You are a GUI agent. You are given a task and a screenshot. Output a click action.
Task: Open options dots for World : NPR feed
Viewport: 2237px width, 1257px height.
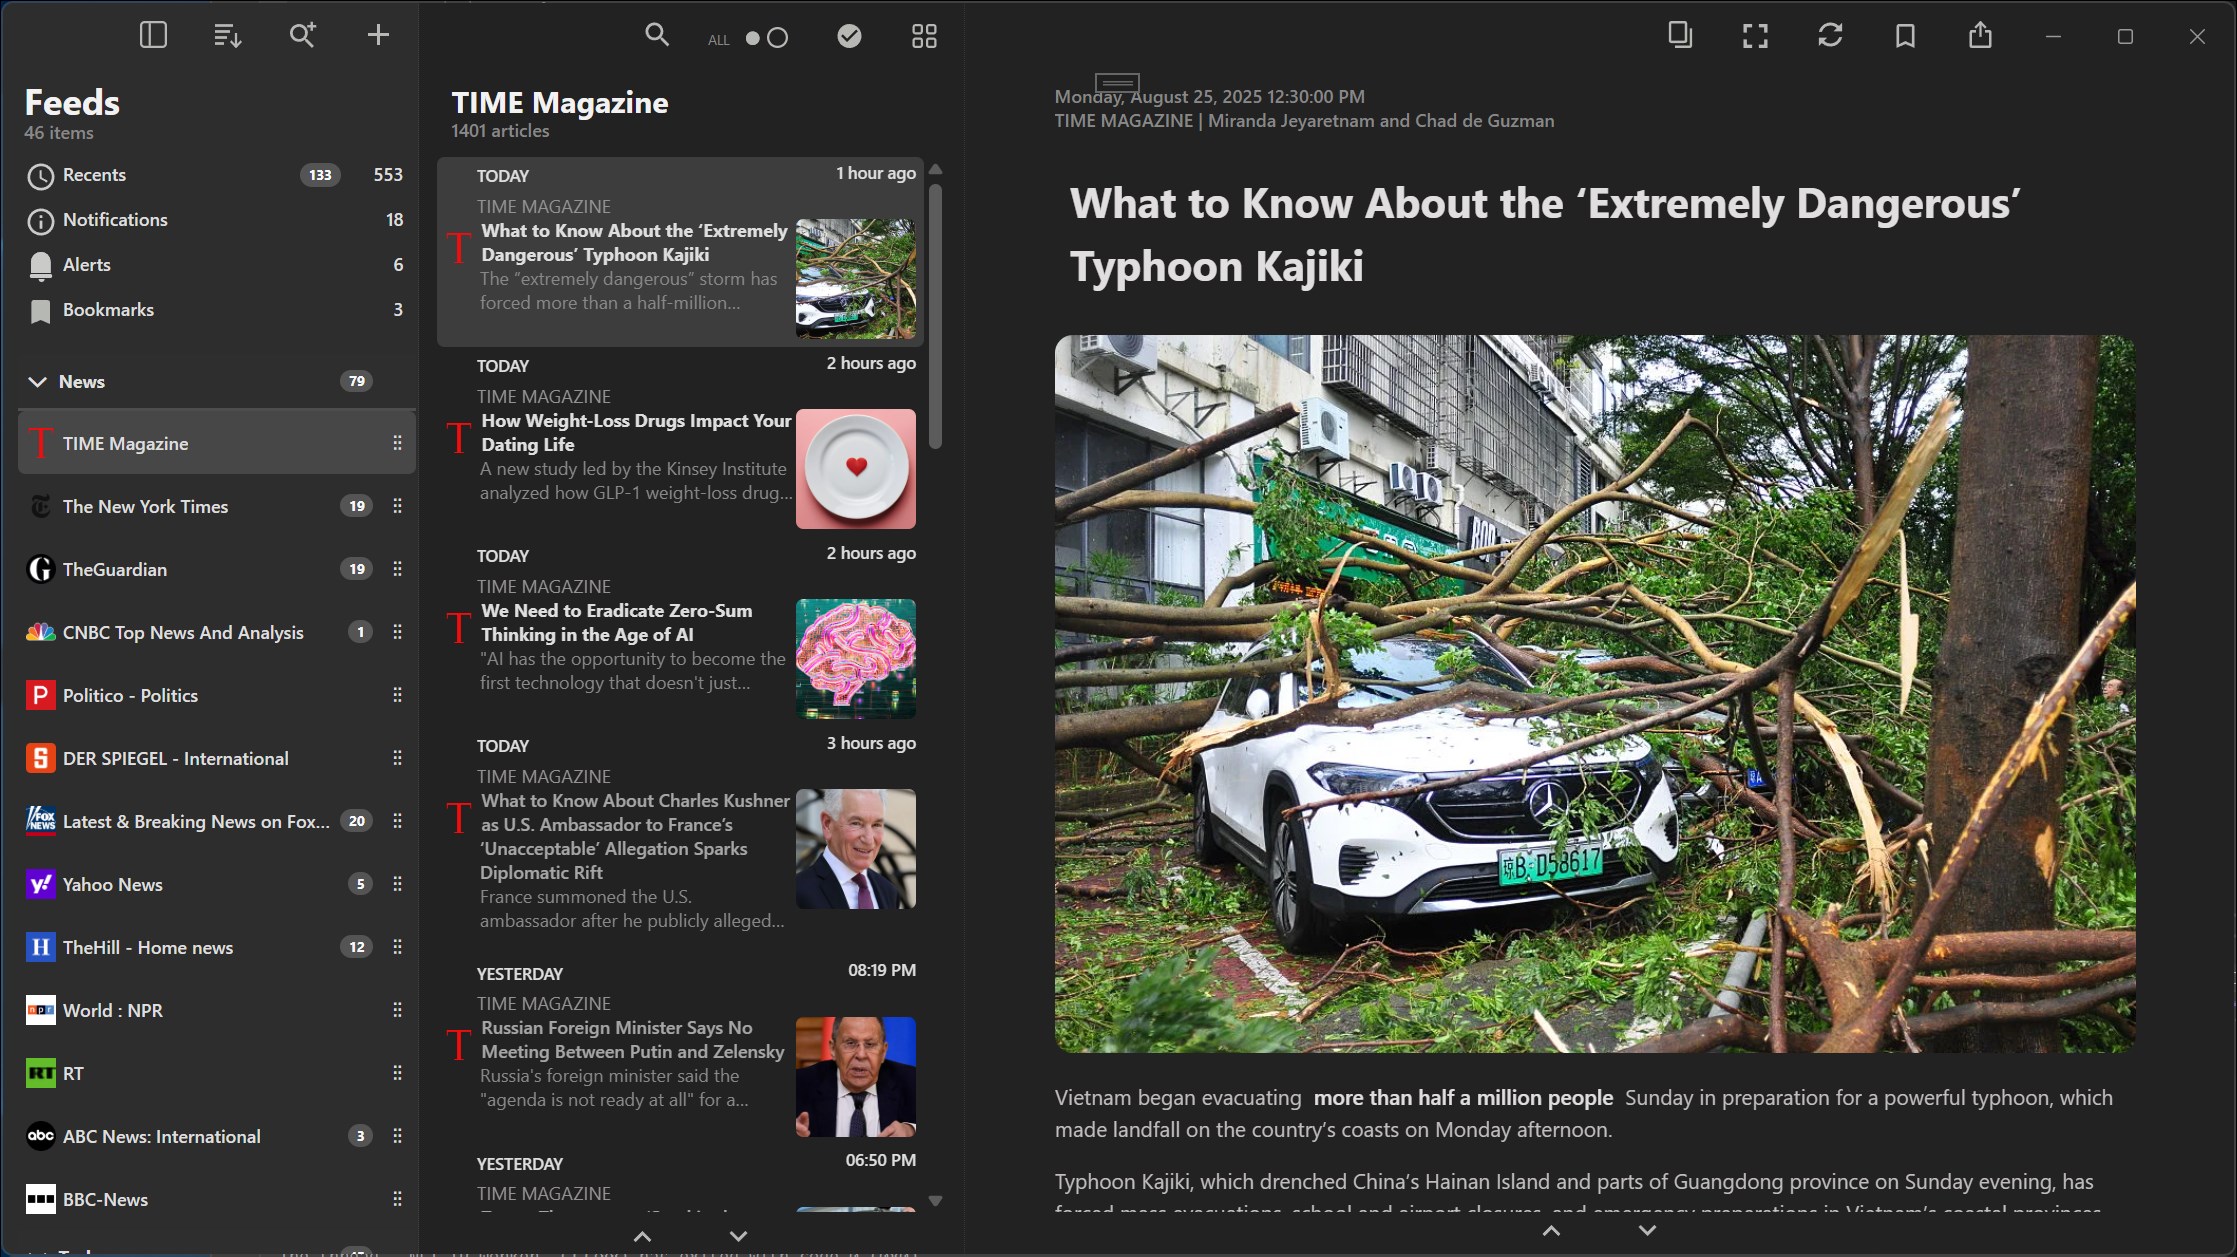point(397,1010)
